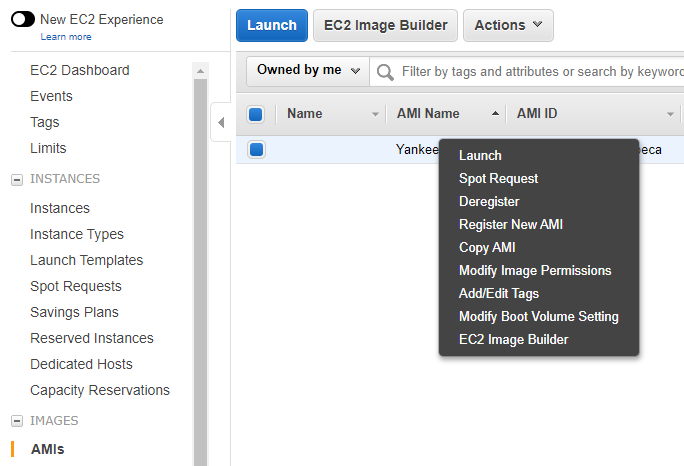684x466 pixels.
Task: Choose Spot Request in the context menu
Action: [x=498, y=178]
